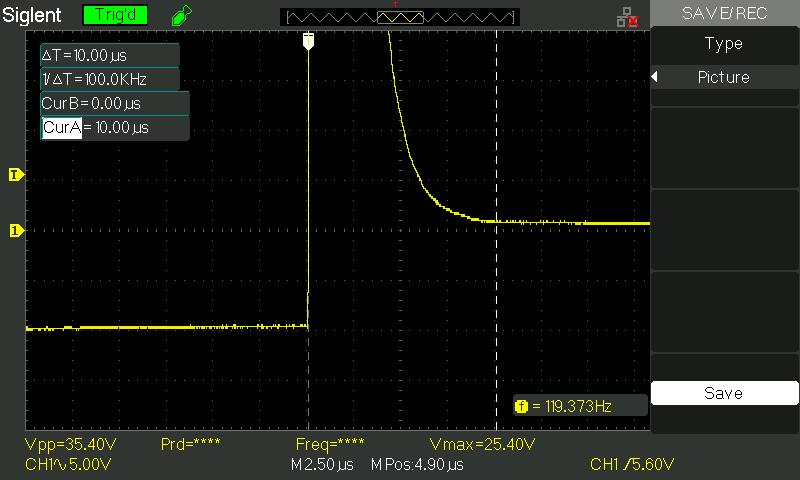The image size is (800, 480).
Task: Select the yellow trigger level T marker
Action: (x=15, y=175)
